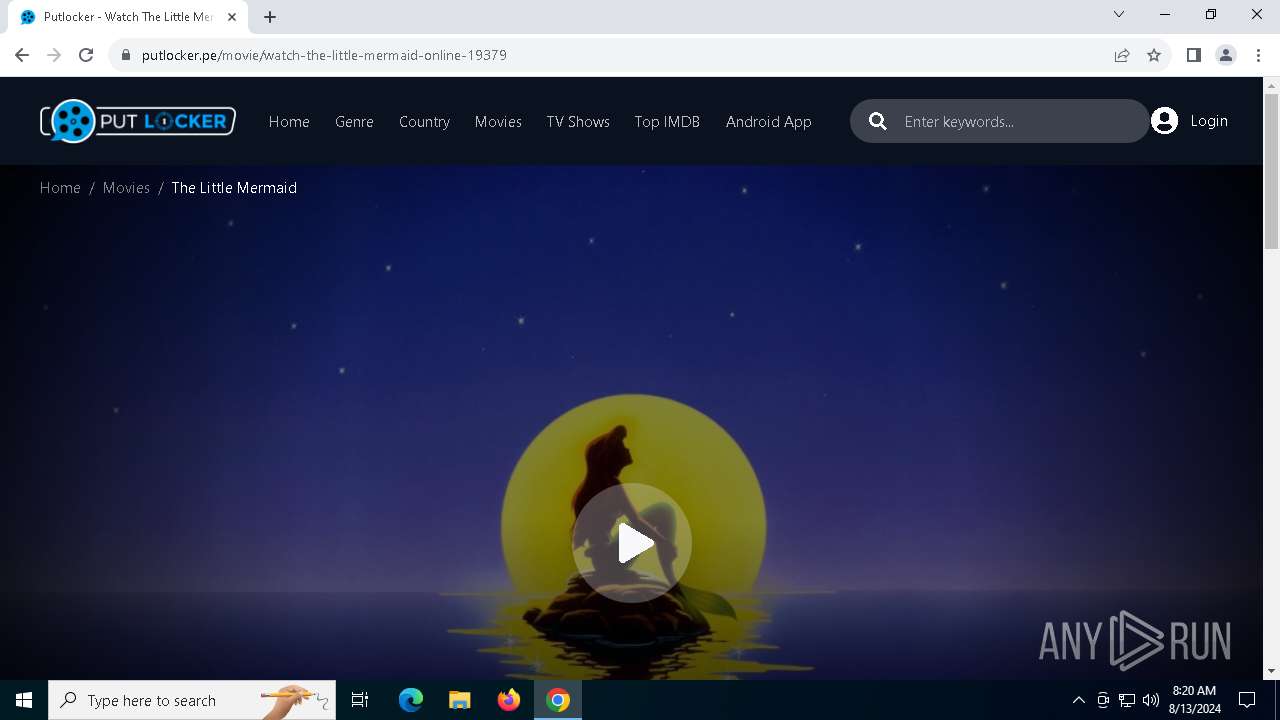The image size is (1280, 720).
Task: Click the user account avatar icon
Action: pyautogui.click(x=1164, y=121)
